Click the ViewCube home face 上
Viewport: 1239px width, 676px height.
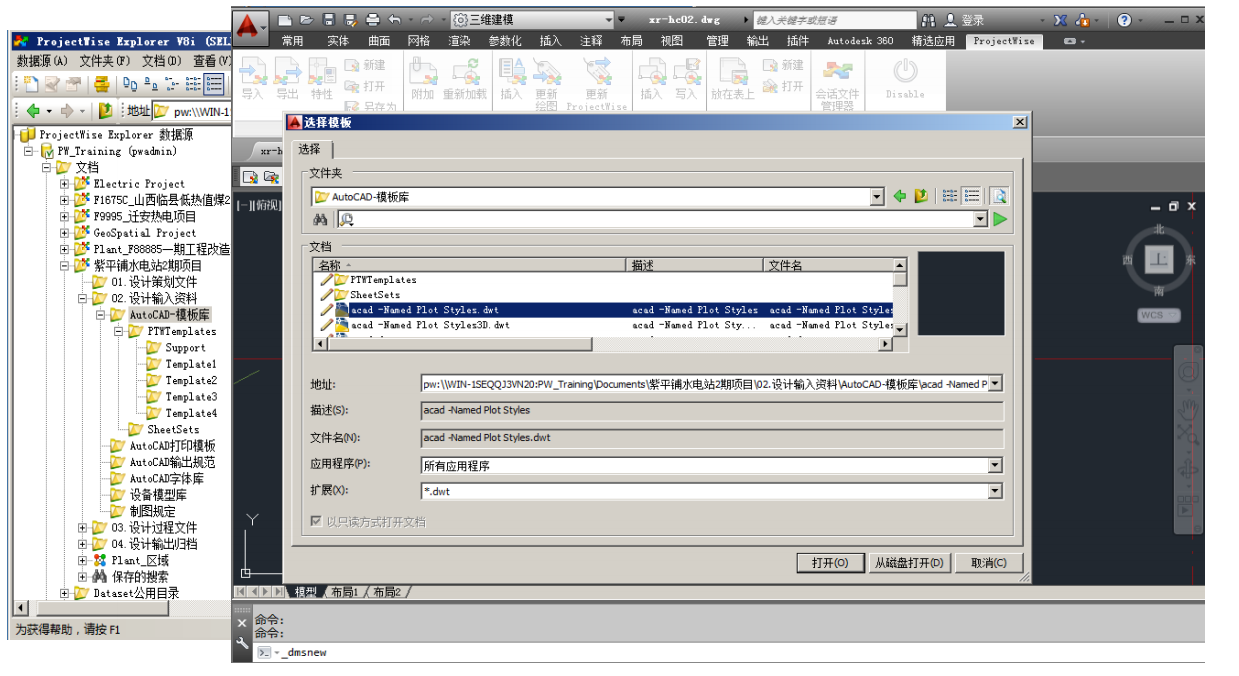pyautogui.click(x=1159, y=261)
